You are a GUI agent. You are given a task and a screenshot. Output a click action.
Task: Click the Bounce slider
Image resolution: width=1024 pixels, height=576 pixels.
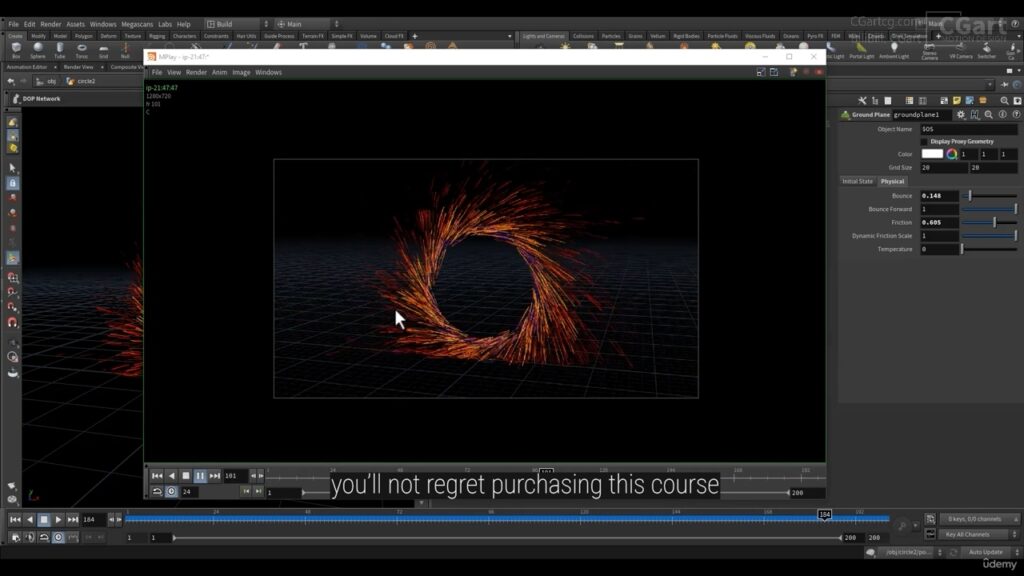point(989,196)
